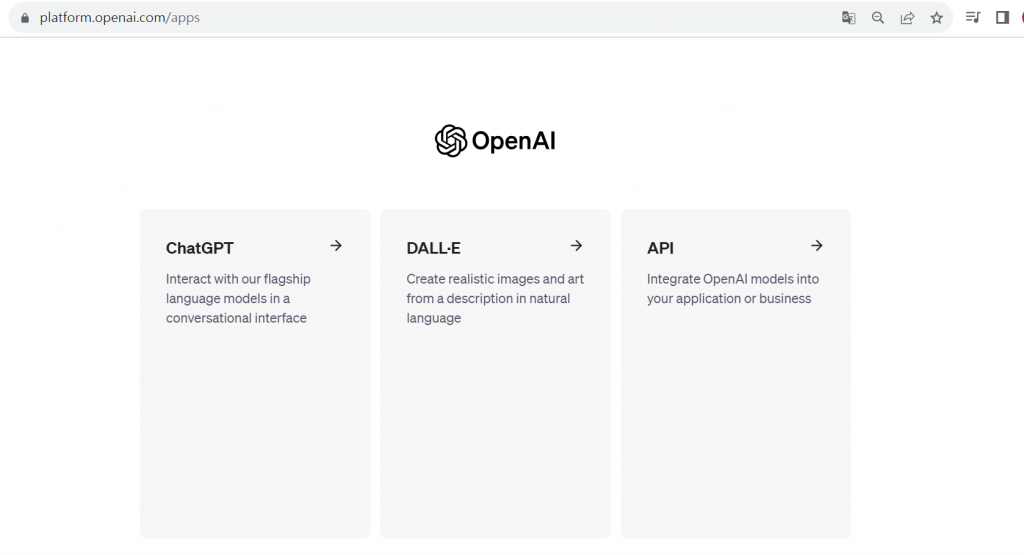Share this page using the share icon
The width and height of the screenshot is (1024, 555).
(x=907, y=18)
